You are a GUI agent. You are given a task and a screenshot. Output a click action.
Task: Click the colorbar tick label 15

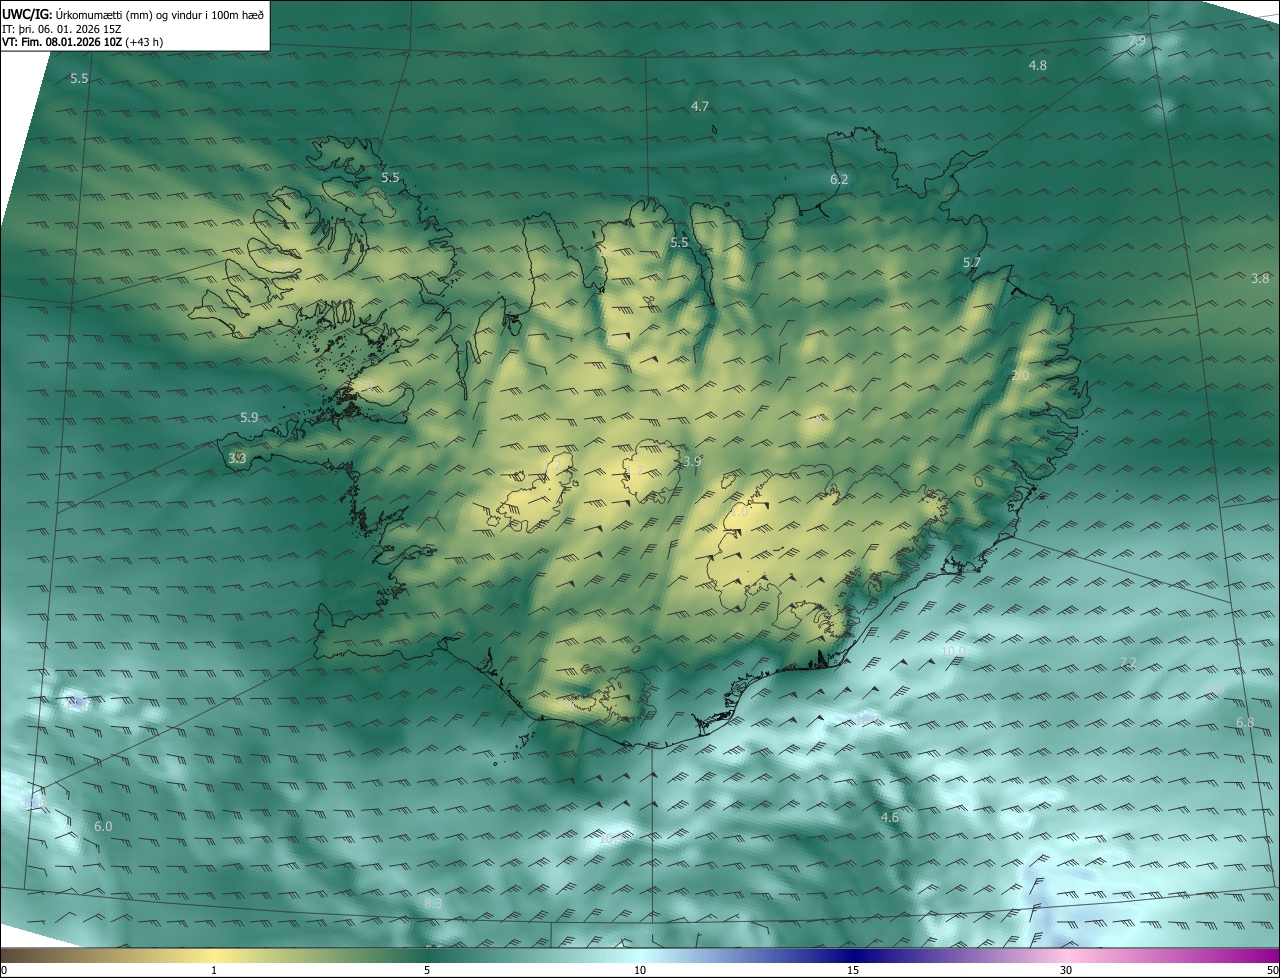[x=853, y=970]
